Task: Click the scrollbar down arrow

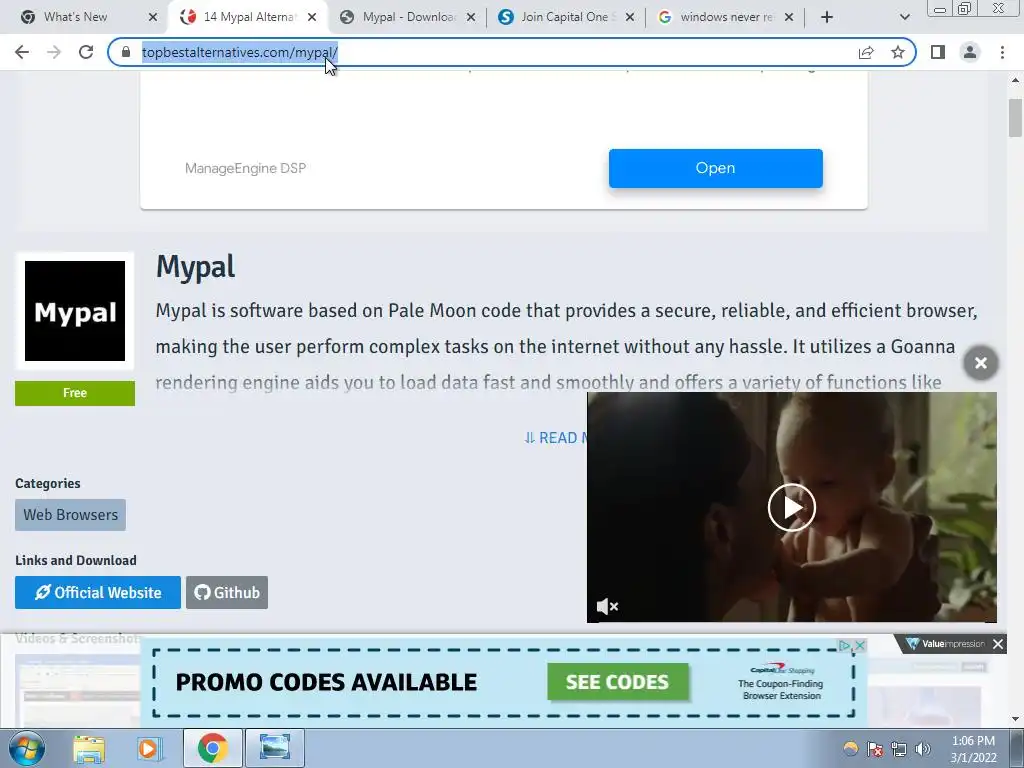Action: 1015,718
